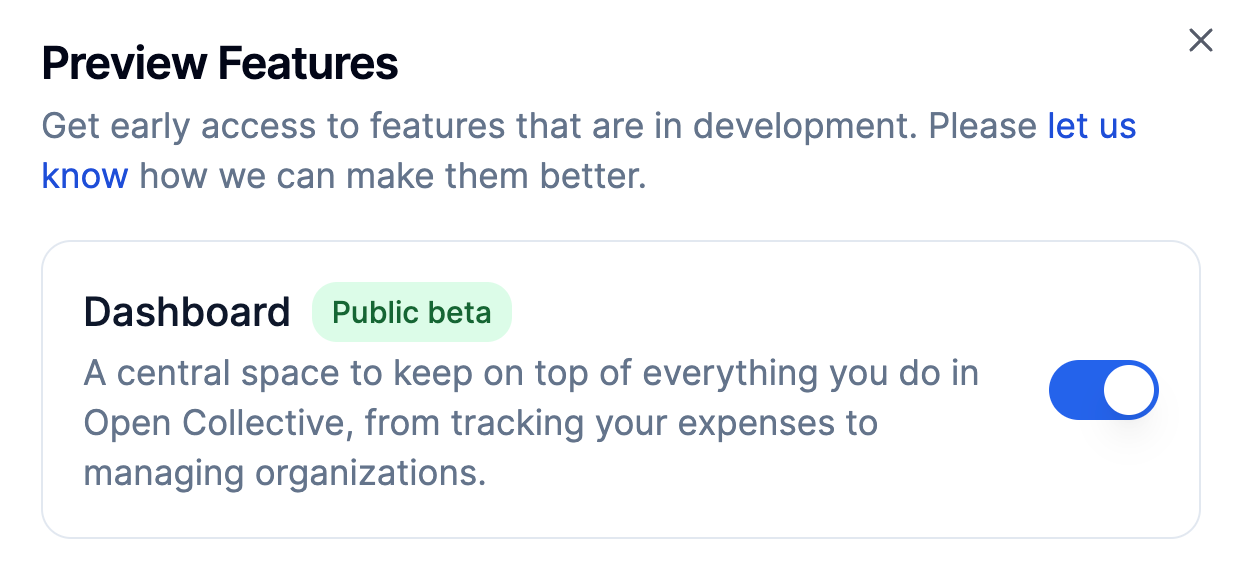This screenshot has height=576, width=1244.
Task: Click the word 'Features' in the heading
Action: (x=308, y=64)
